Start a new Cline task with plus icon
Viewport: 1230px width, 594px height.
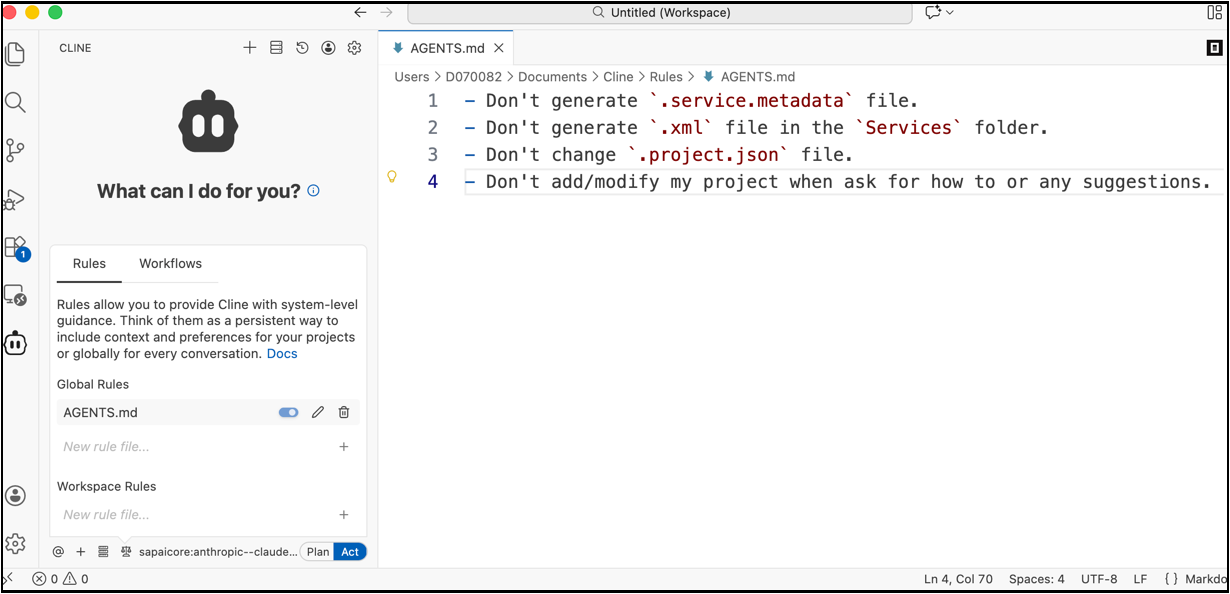pos(250,48)
